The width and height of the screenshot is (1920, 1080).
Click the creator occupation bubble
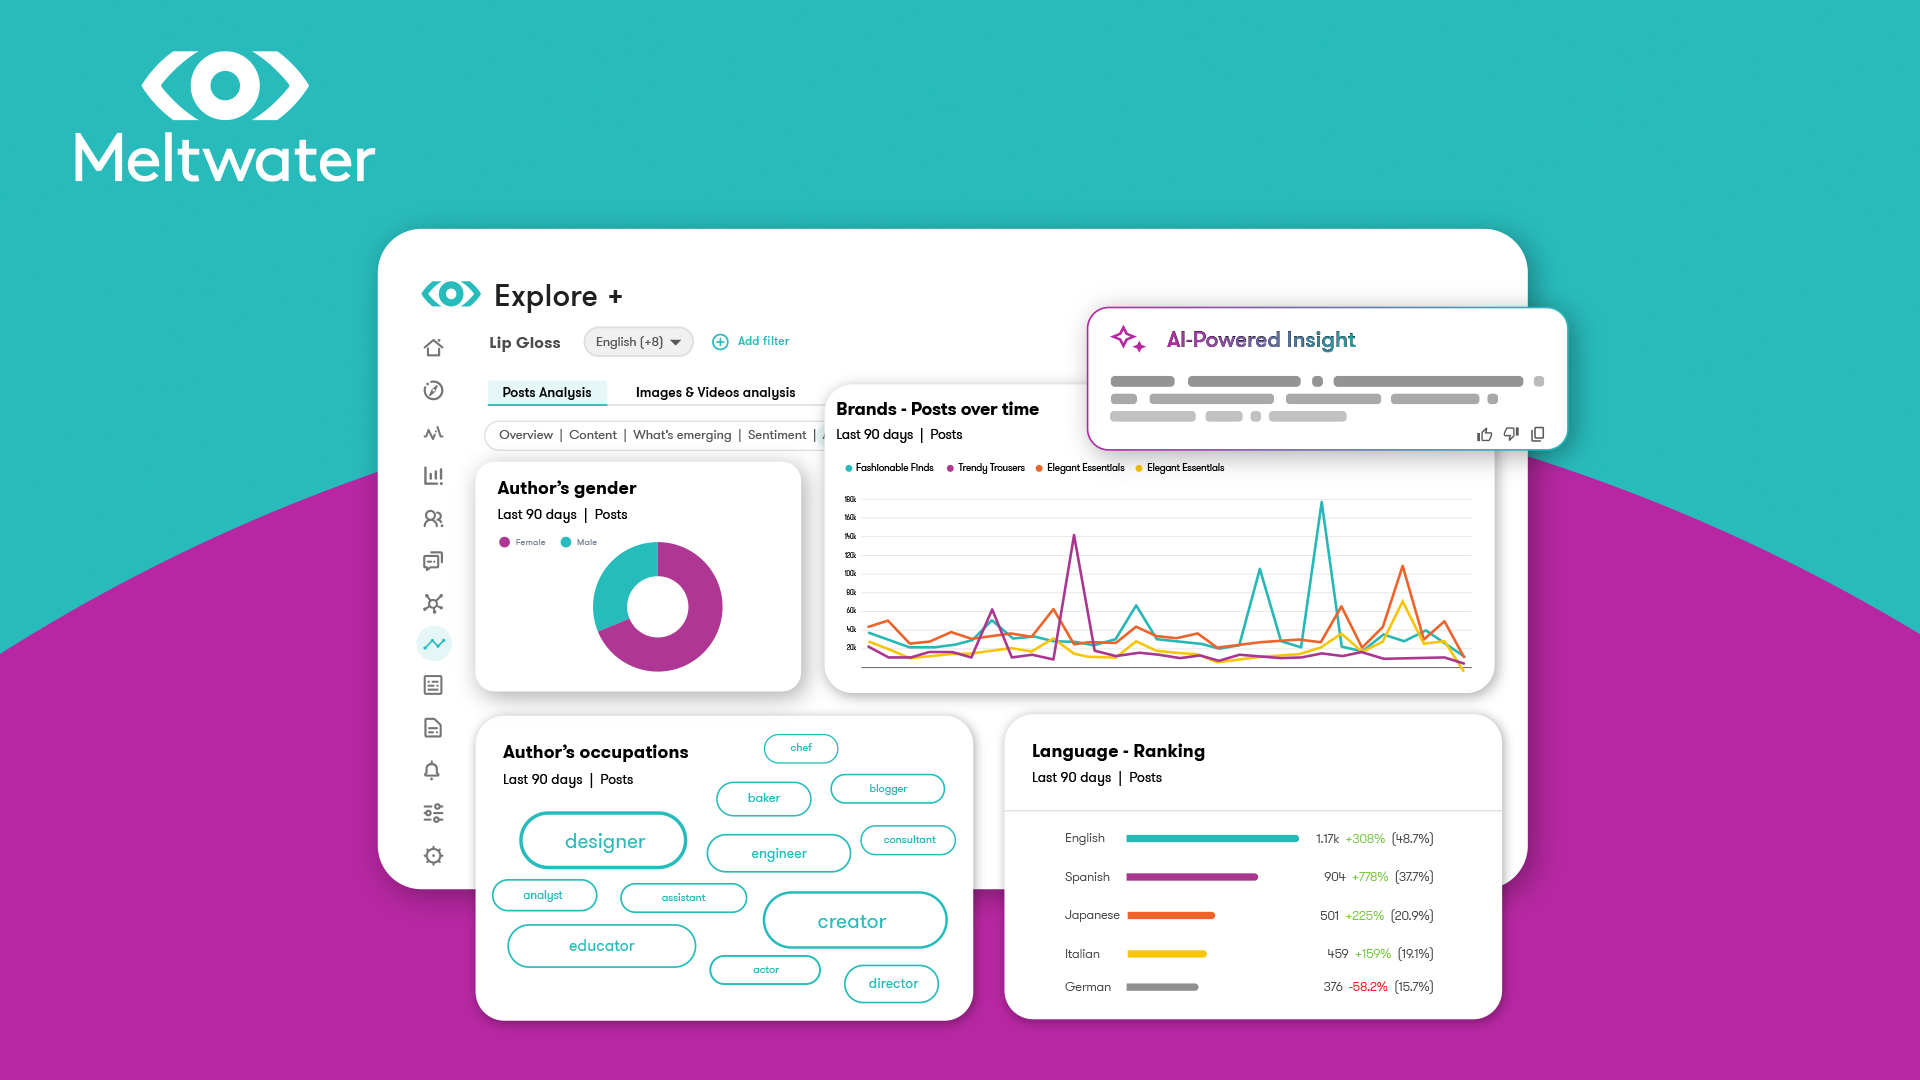(x=855, y=921)
